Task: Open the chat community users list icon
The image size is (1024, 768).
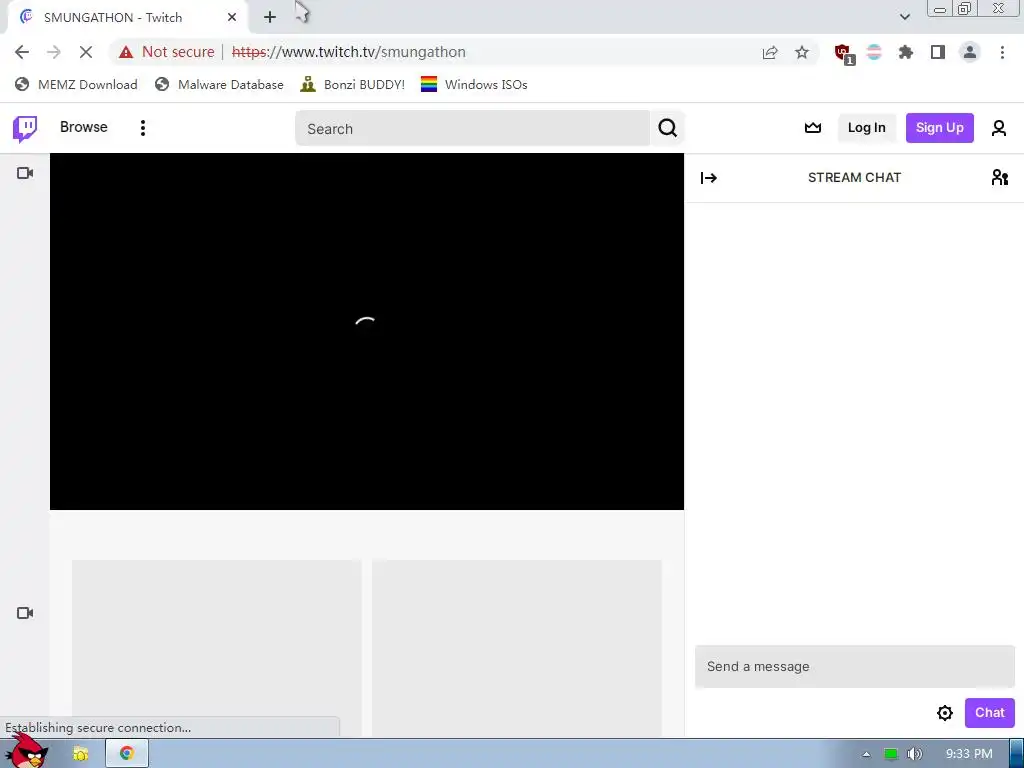Action: point(999,178)
